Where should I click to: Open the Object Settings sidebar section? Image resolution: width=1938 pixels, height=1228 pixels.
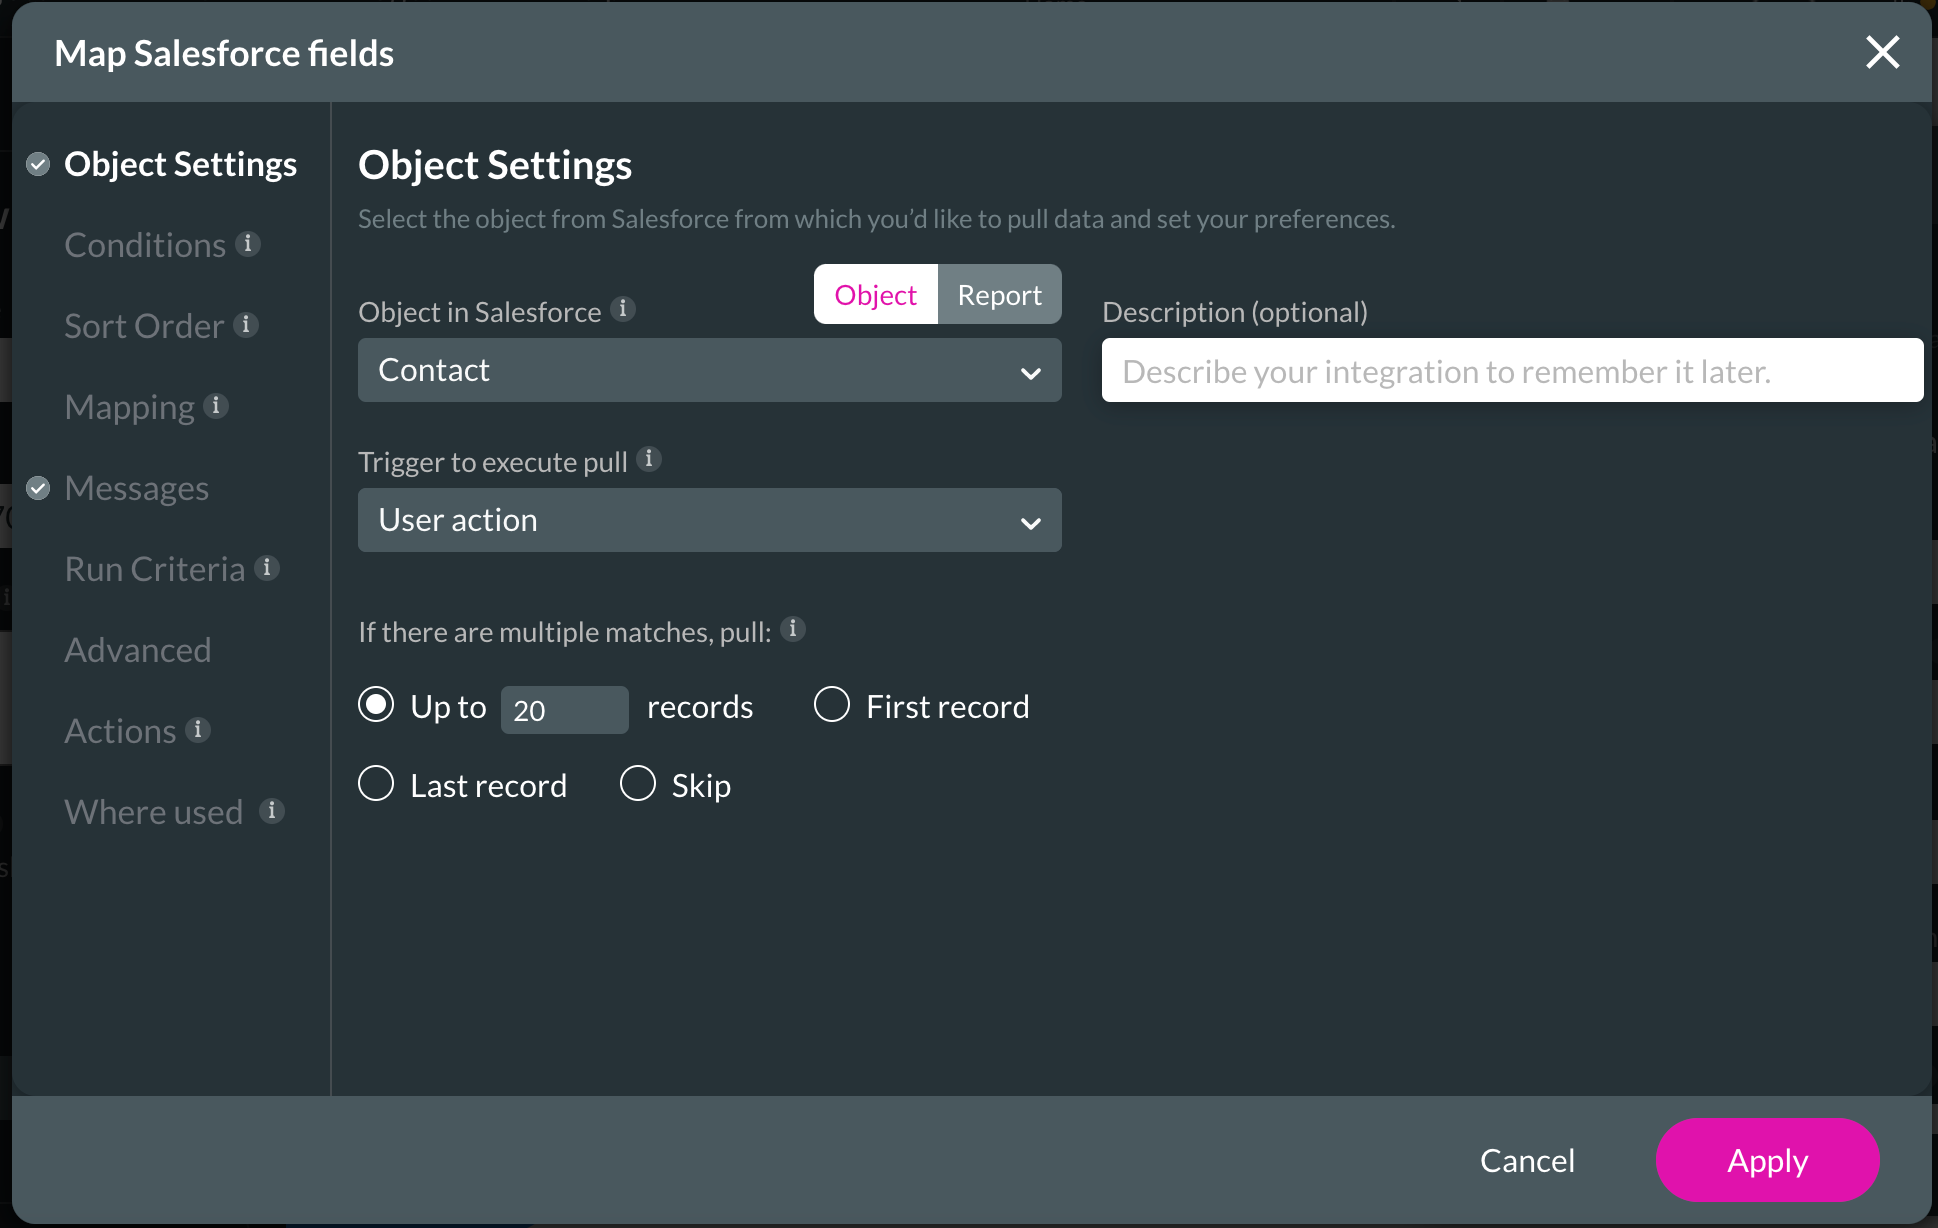point(181,164)
